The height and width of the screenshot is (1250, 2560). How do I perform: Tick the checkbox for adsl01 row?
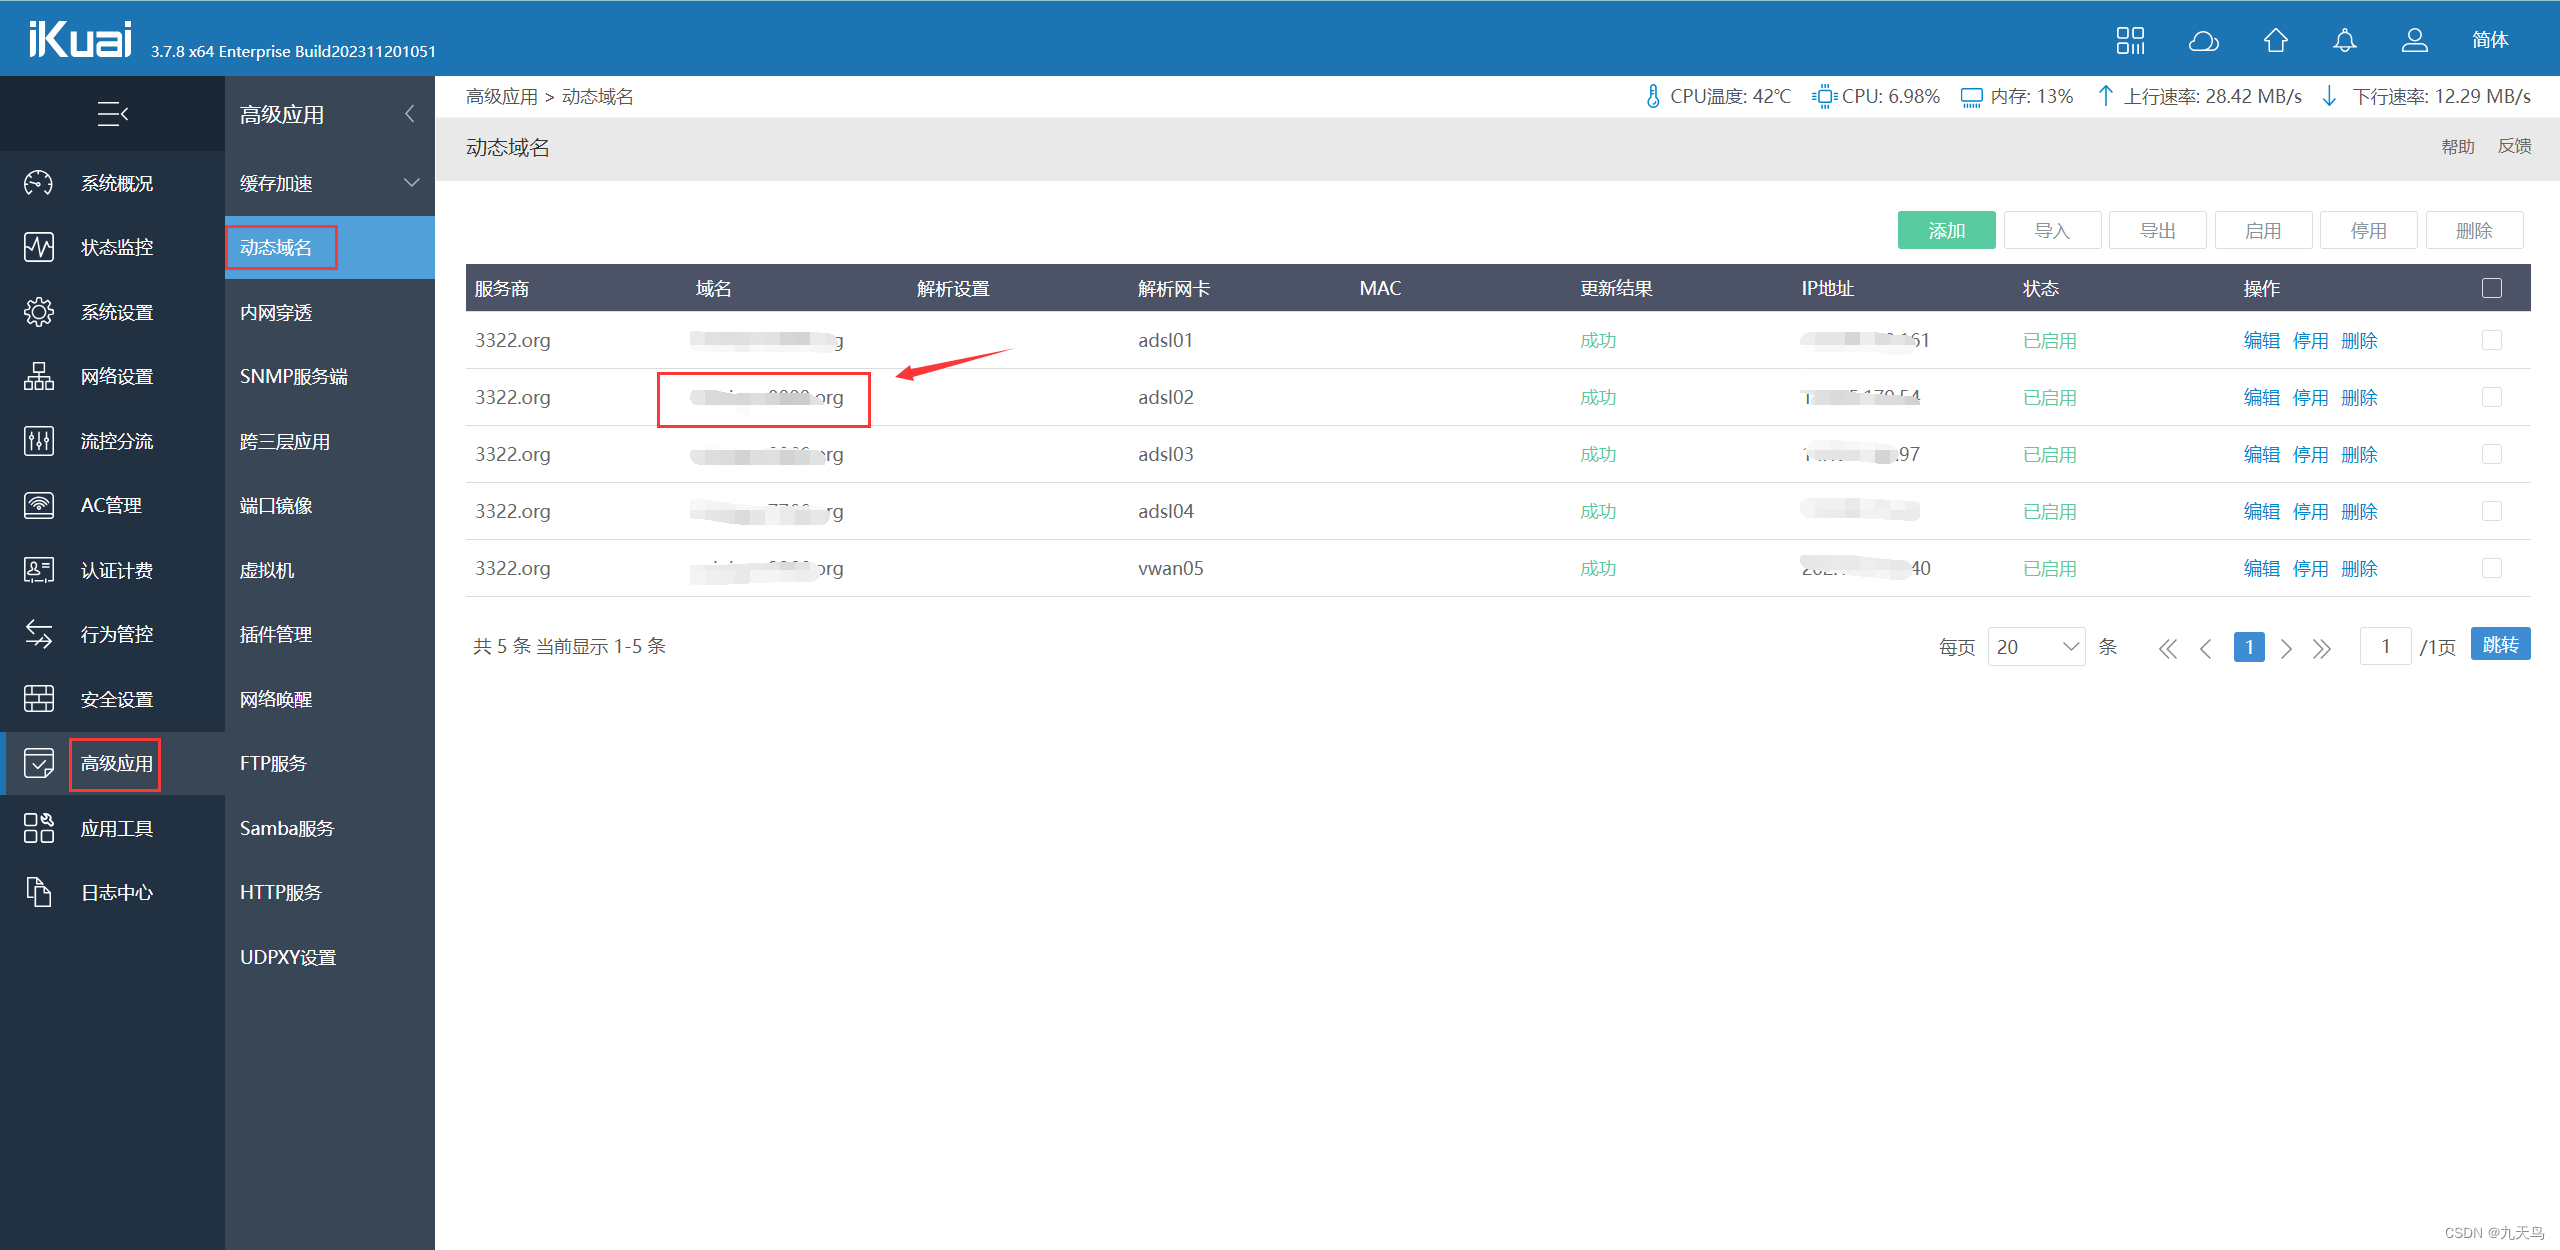click(2491, 340)
